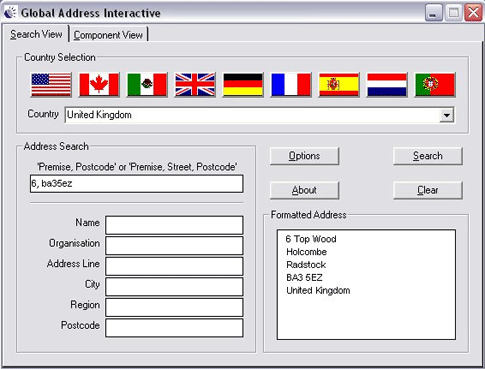Close the Global Address Interactive window
Viewport: 485px width, 369px height.
(473, 13)
